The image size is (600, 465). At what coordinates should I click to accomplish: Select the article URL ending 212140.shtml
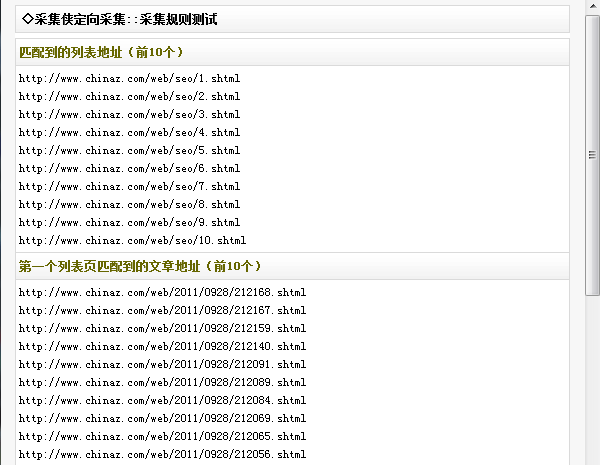(x=162, y=346)
